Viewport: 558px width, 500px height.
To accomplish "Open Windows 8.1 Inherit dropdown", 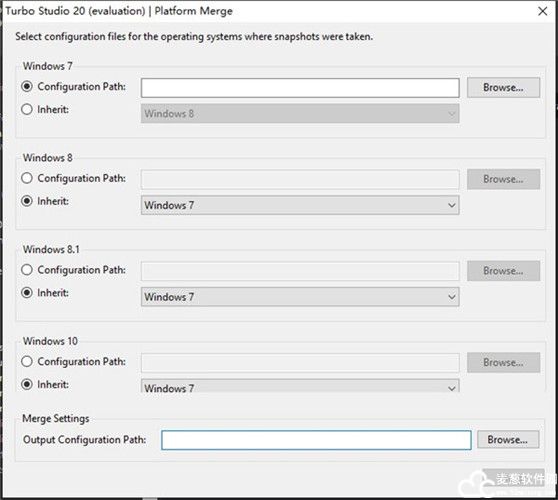I will click(x=300, y=297).
